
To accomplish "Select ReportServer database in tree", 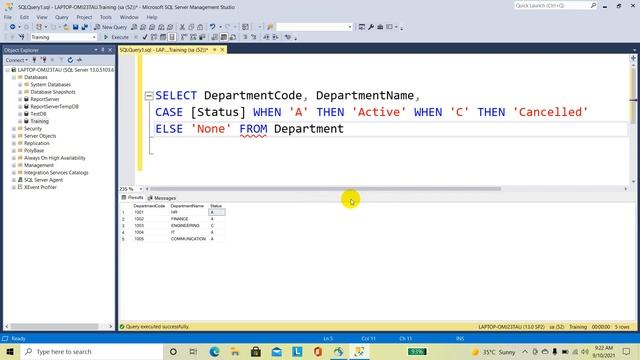I will pyautogui.click(x=45, y=99).
